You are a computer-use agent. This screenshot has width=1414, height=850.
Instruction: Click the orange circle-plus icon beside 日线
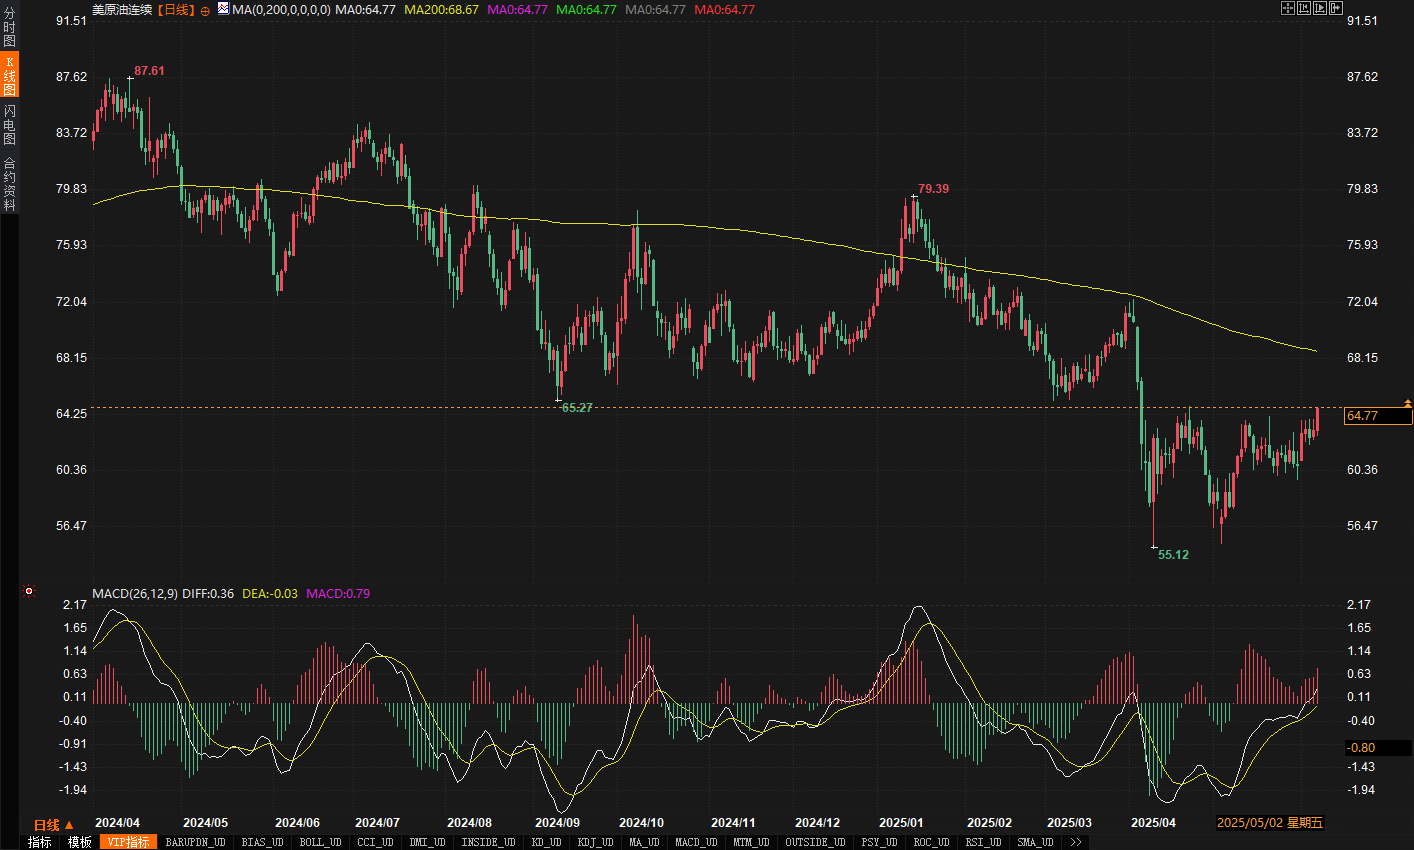[x=206, y=10]
